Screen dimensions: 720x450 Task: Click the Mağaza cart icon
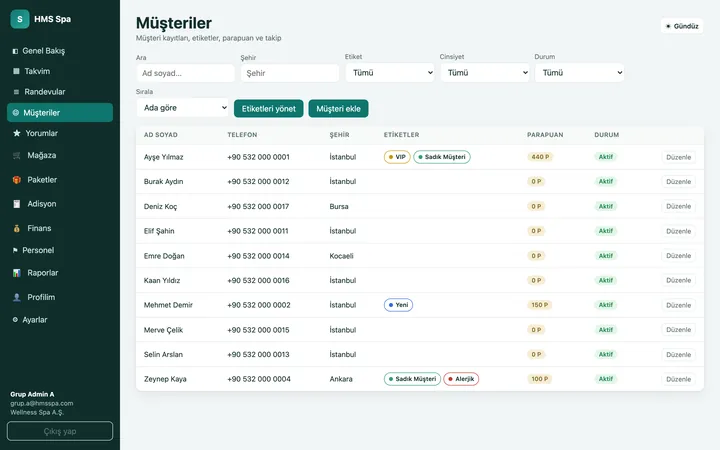pos(17,156)
